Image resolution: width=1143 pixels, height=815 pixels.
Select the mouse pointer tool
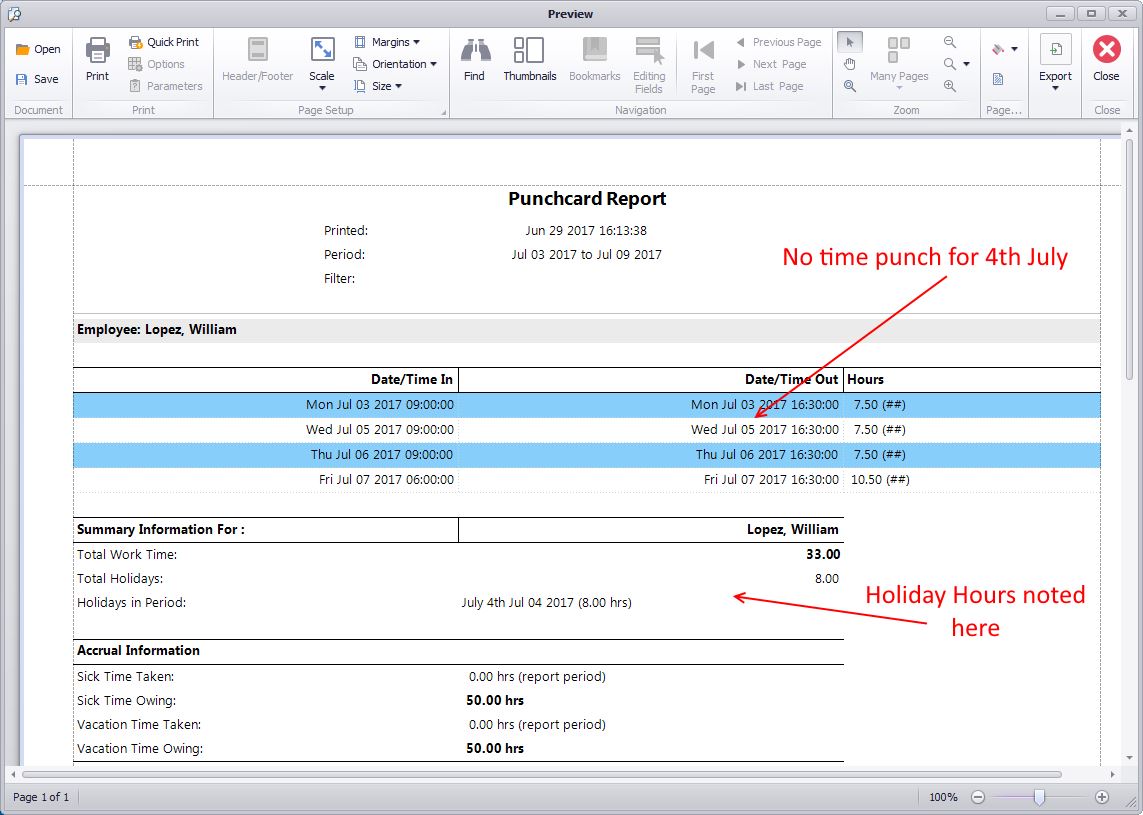[x=850, y=42]
